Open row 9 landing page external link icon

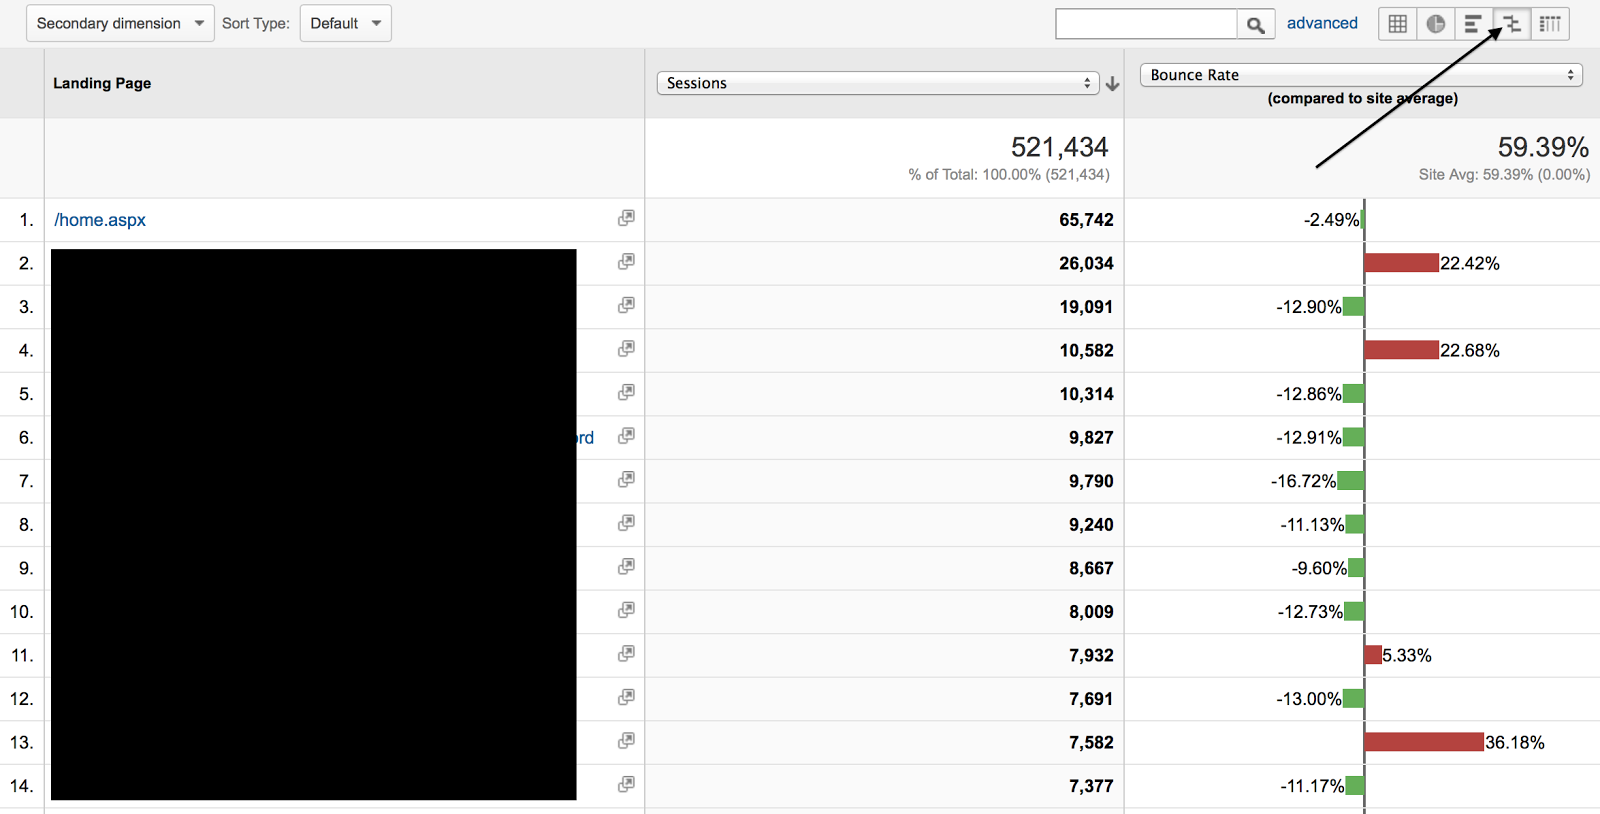pyautogui.click(x=626, y=566)
